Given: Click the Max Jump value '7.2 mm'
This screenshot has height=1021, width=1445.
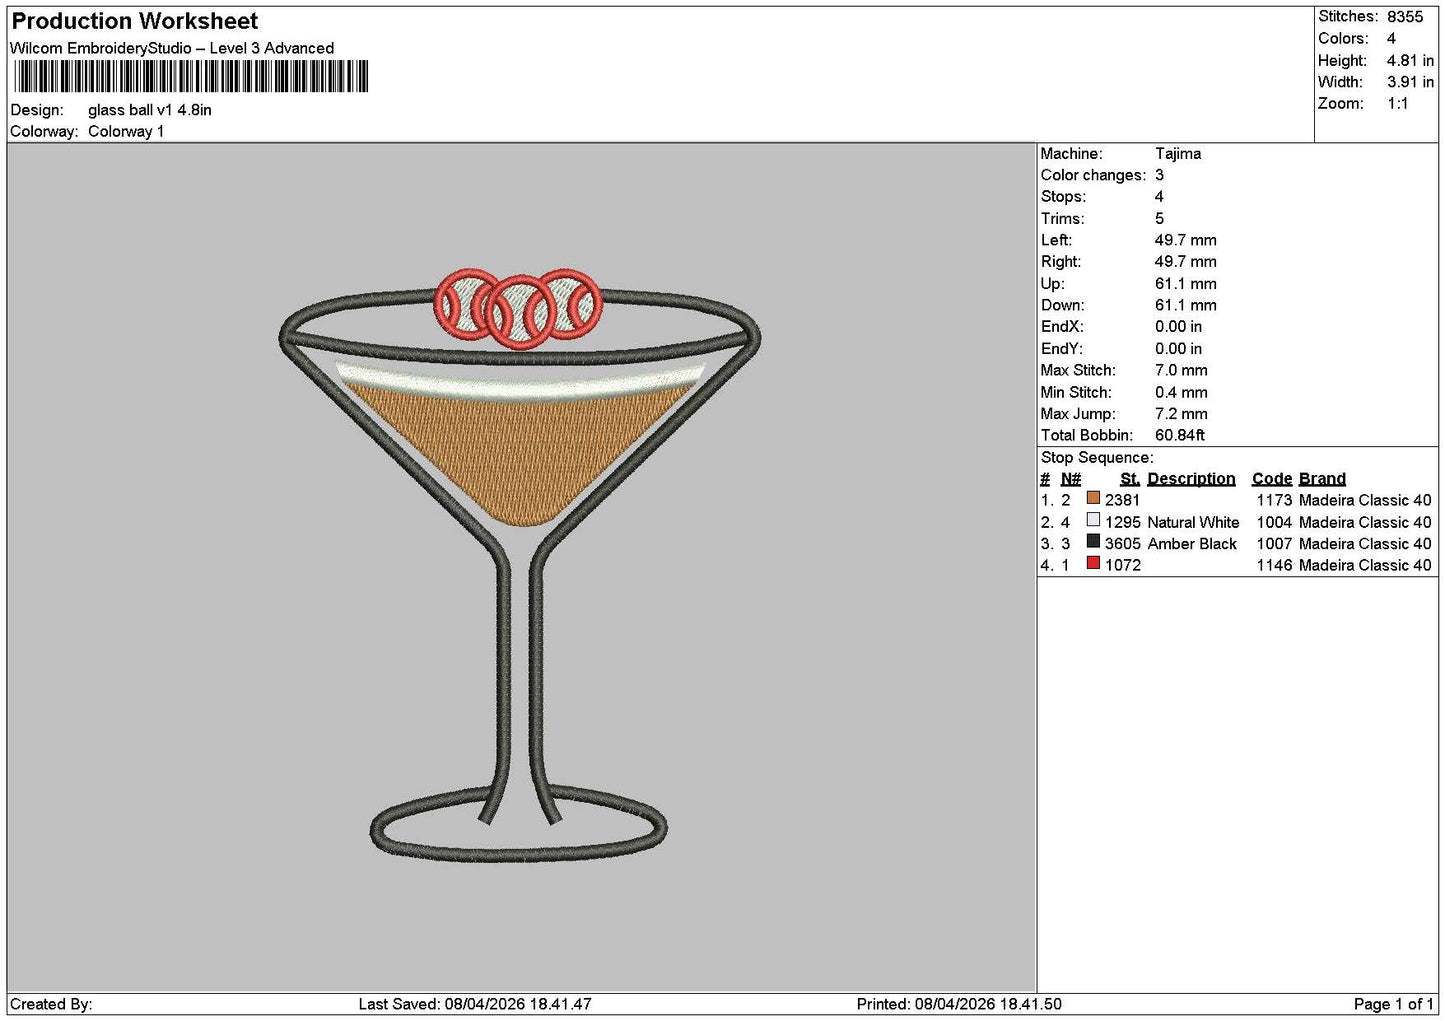Looking at the screenshot, I should pyautogui.click(x=1181, y=414).
